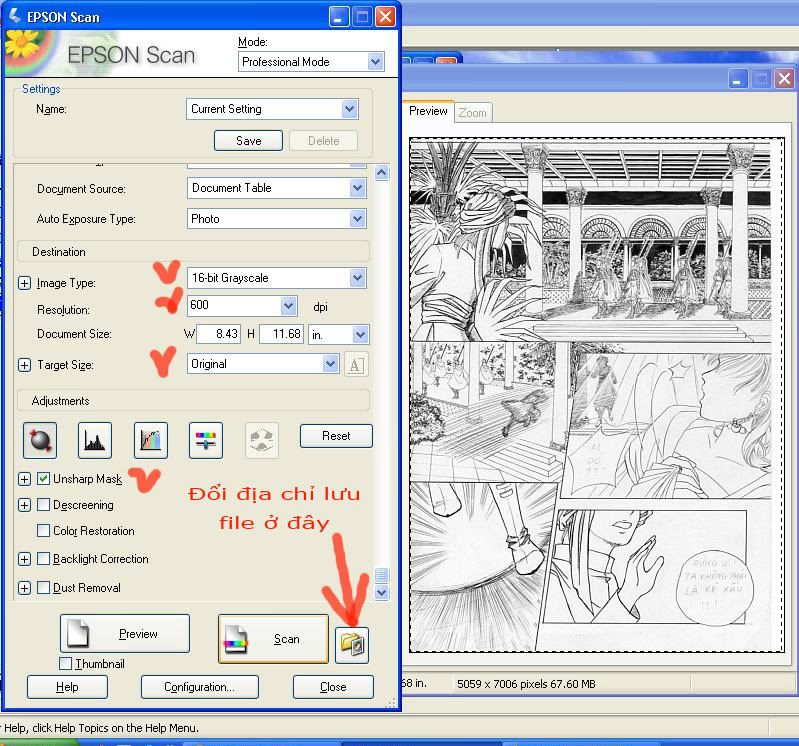Open the document size units dropdown
Image resolution: width=799 pixels, height=746 pixels.
click(x=339, y=335)
